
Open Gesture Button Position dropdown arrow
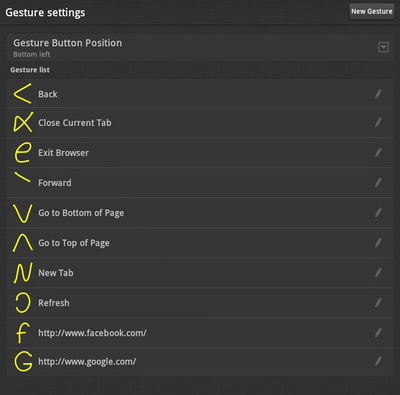(x=383, y=47)
